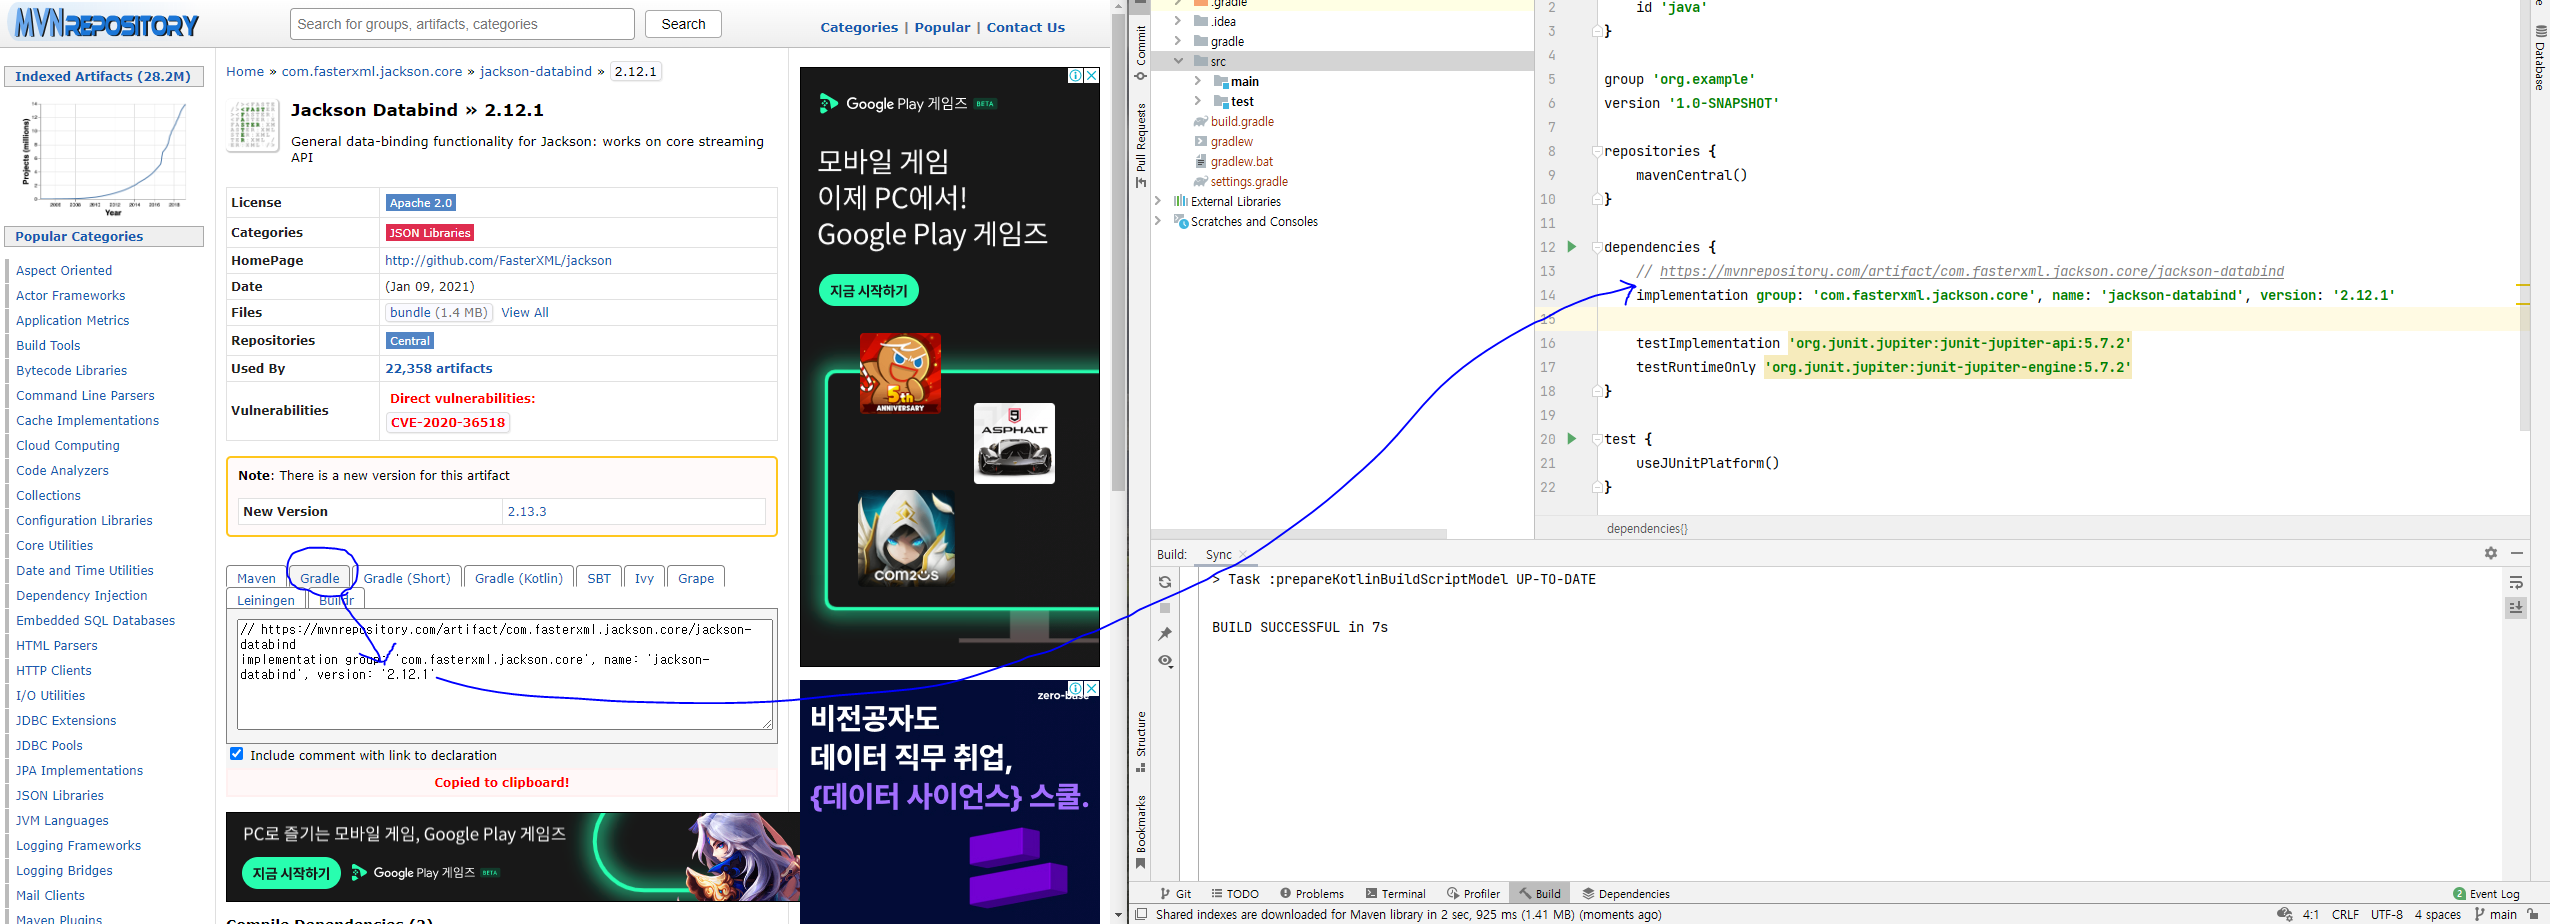Hide the Build panel with minus icon
Screen dimensions: 2550x924
tap(2517, 553)
